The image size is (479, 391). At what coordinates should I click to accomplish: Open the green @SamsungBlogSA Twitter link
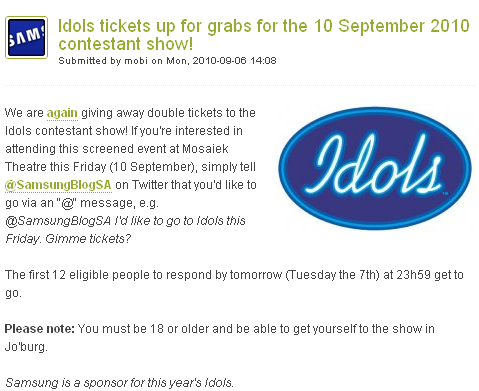tap(58, 185)
